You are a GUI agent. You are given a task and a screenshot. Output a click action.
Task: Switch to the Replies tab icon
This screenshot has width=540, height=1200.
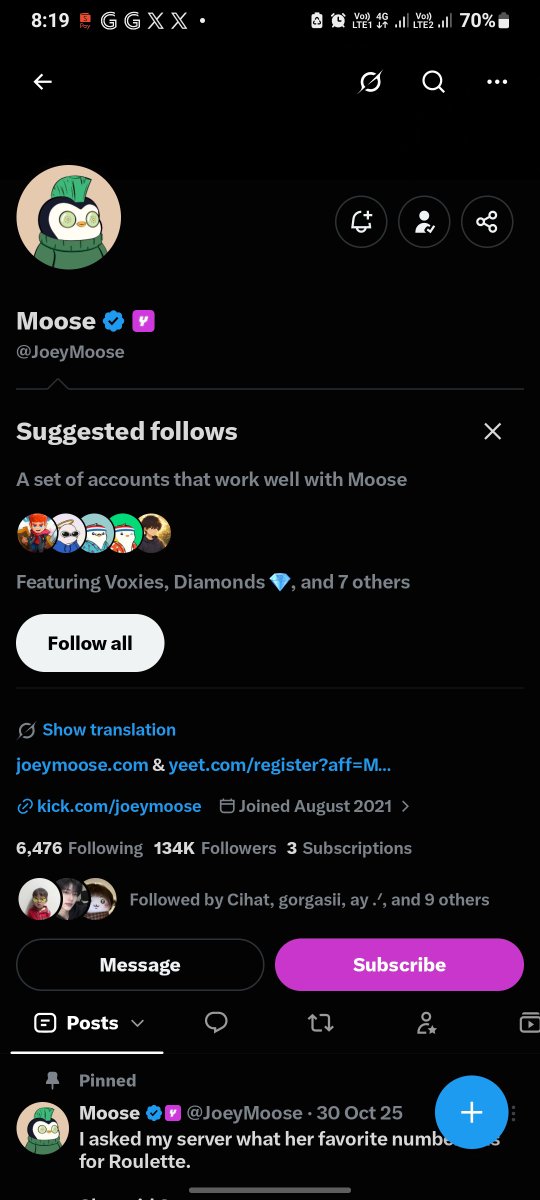tap(216, 1022)
